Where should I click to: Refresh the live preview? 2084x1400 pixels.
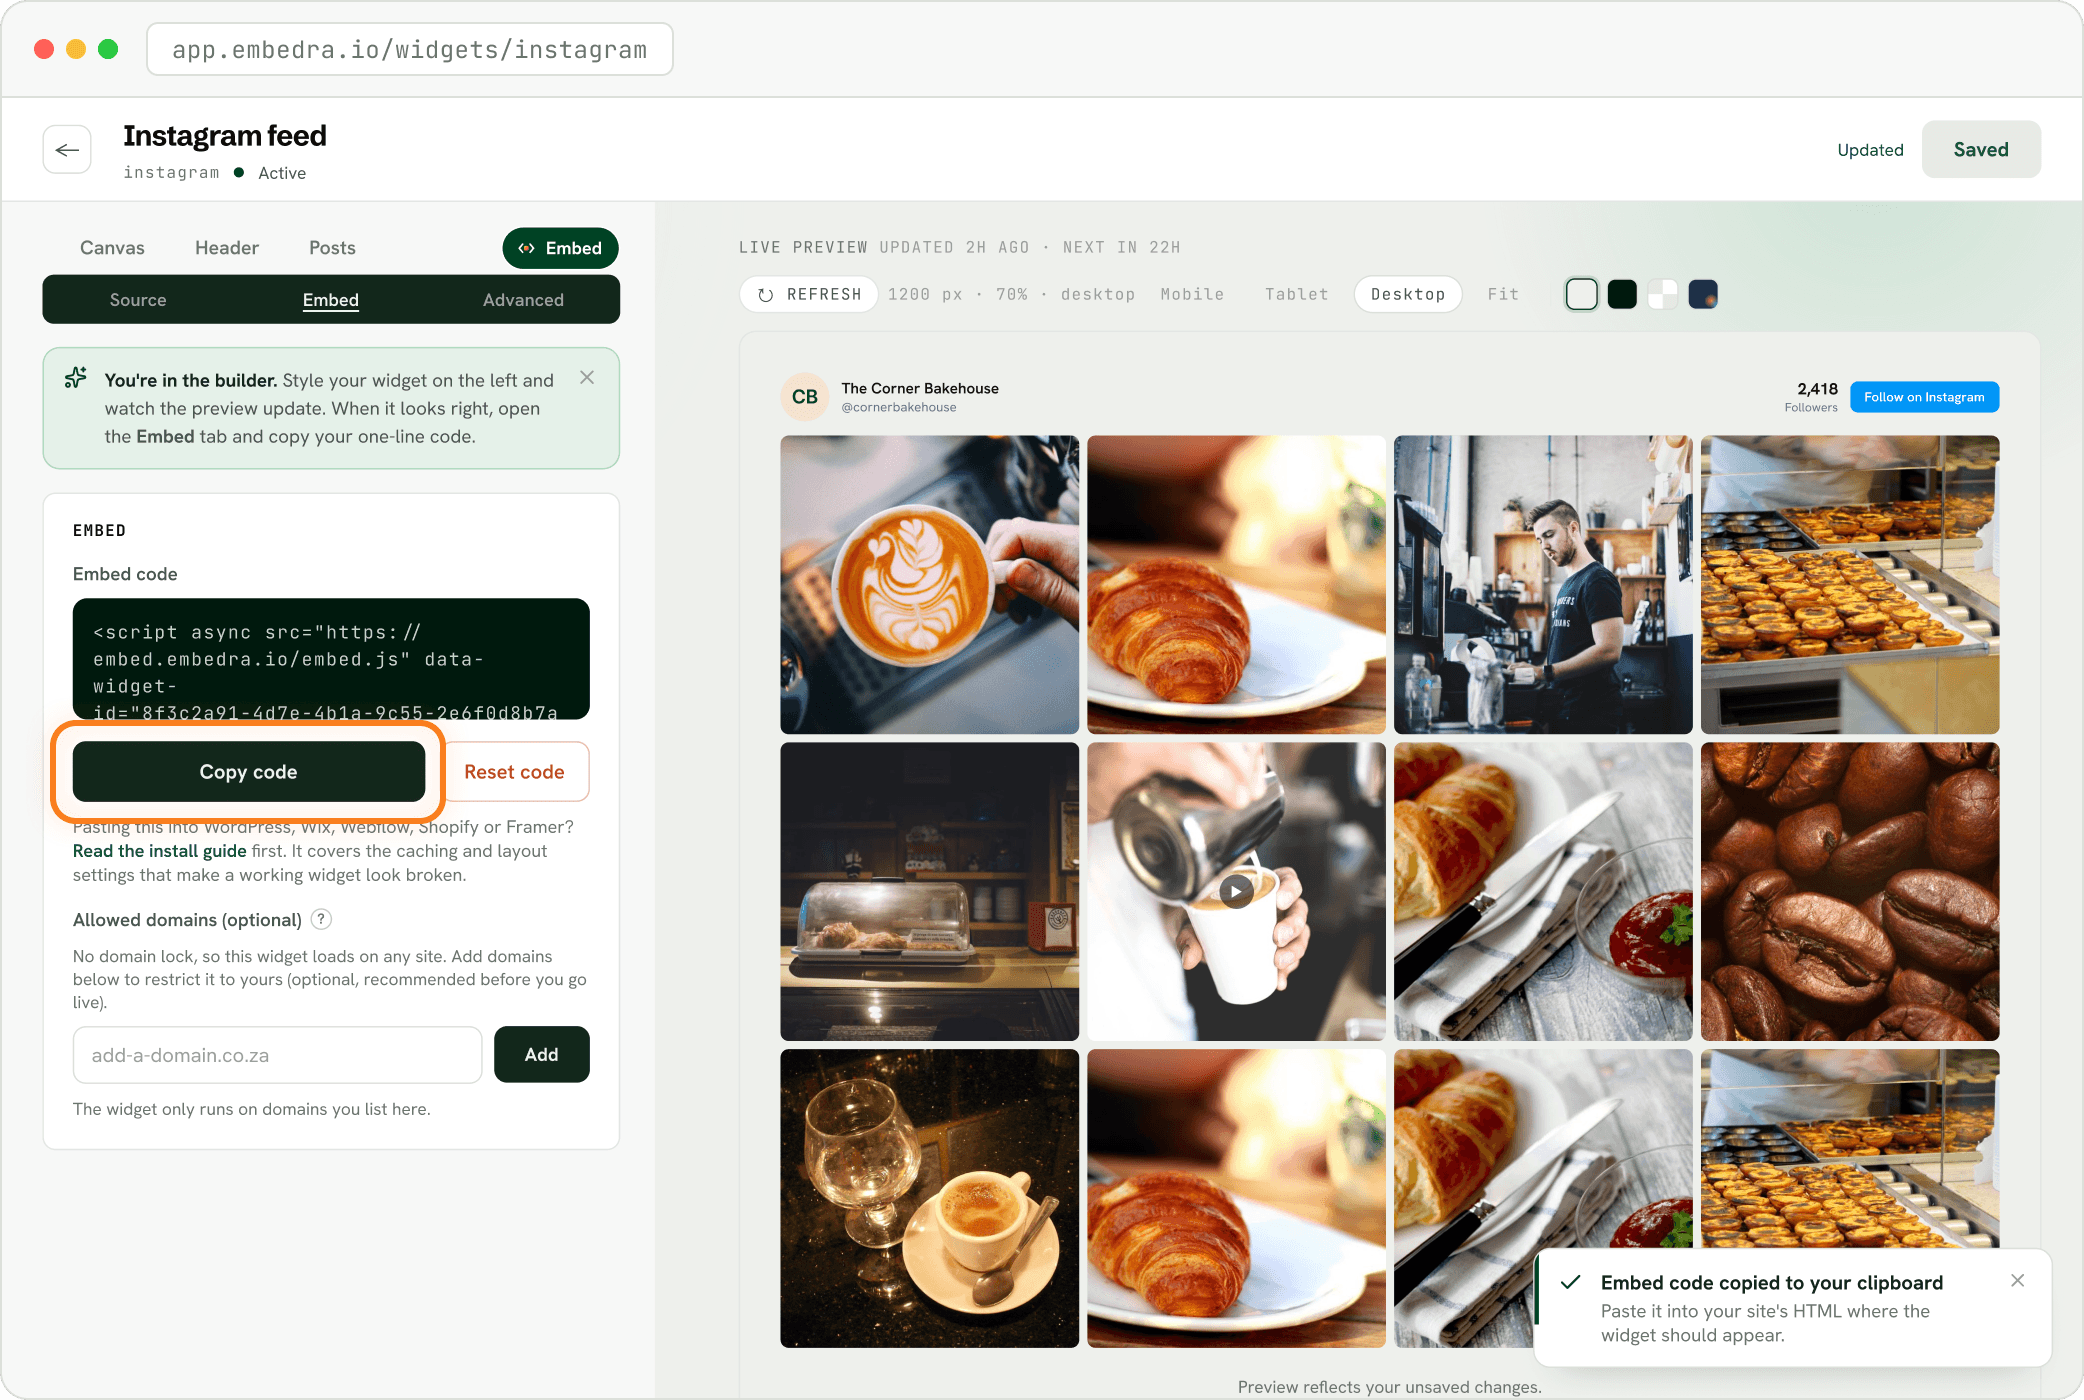click(x=809, y=294)
